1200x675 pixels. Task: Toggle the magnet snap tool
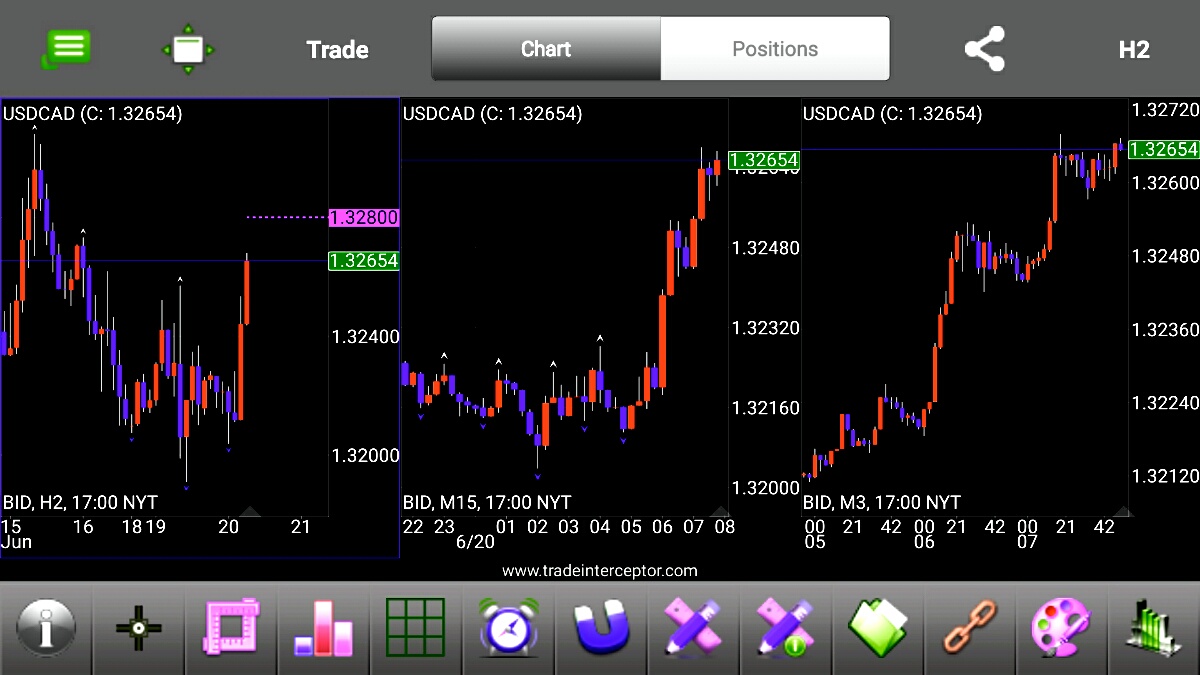[x=601, y=629]
